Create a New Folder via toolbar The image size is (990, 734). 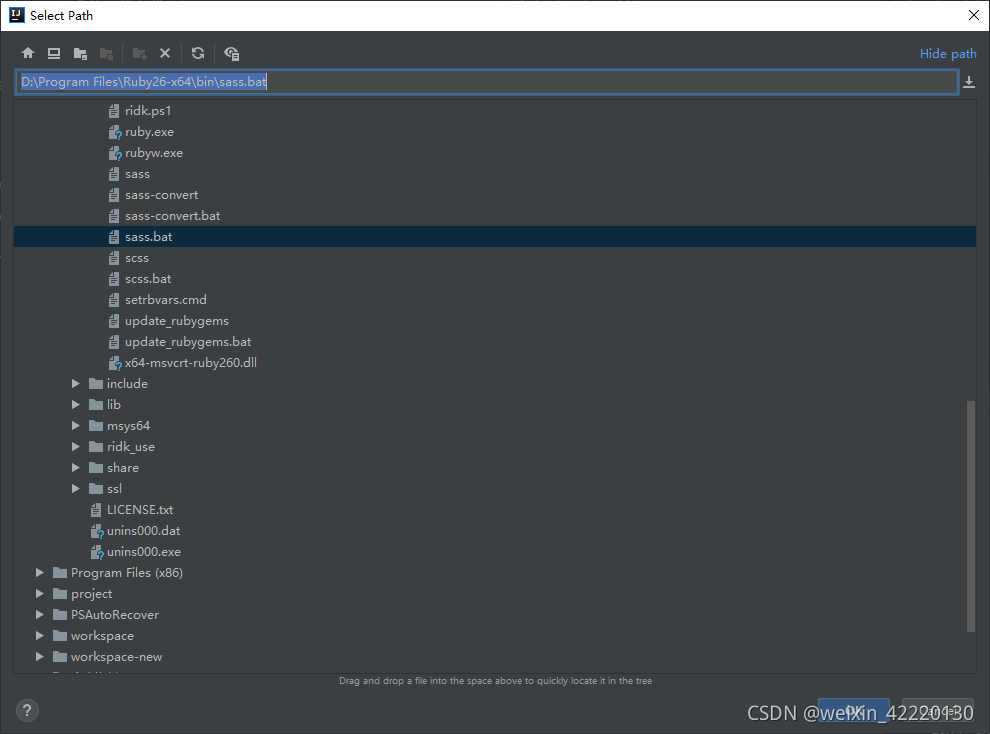click(x=140, y=53)
